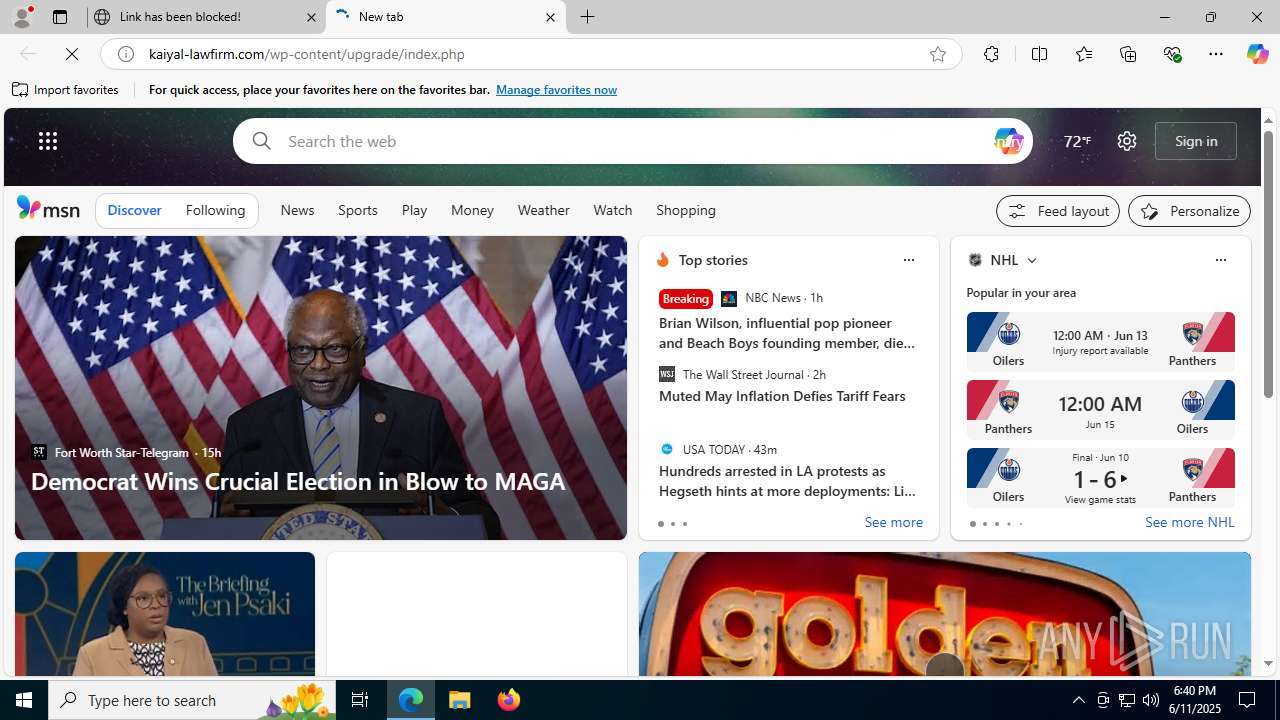Click the web search magnifier icon
Image resolution: width=1280 pixels, height=720 pixels.
click(261, 141)
